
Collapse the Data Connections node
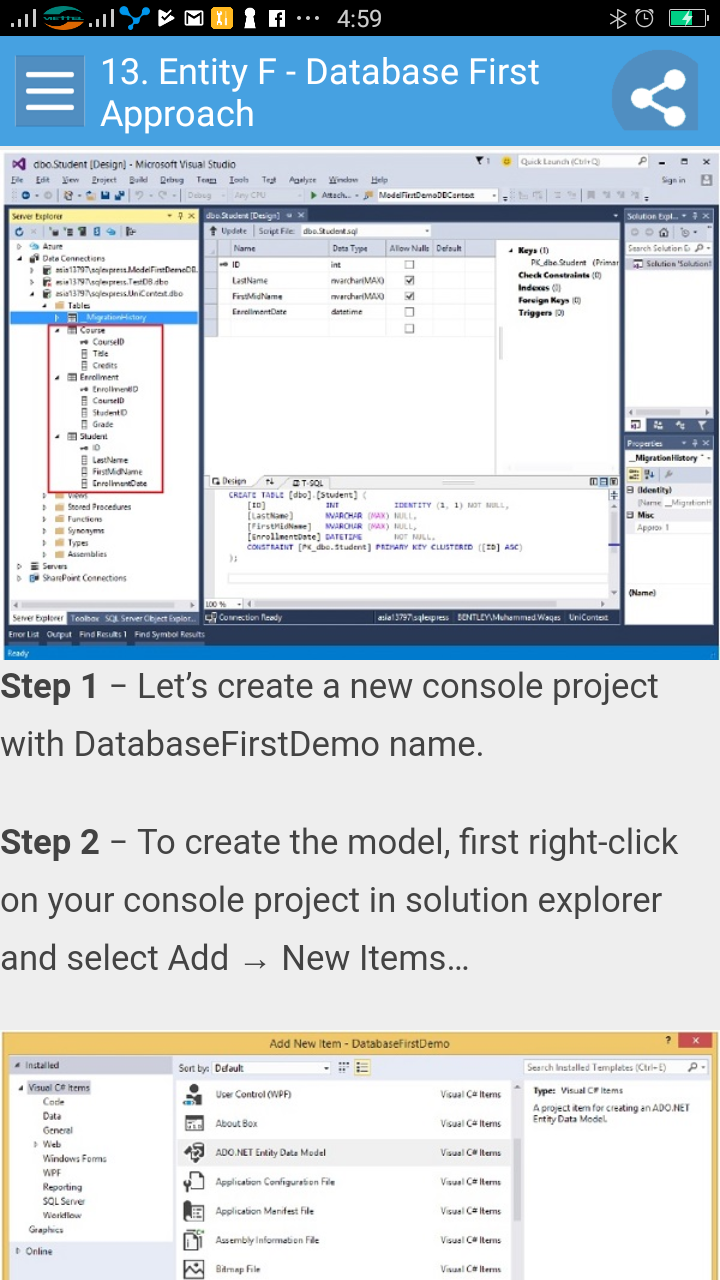[x=19, y=258]
